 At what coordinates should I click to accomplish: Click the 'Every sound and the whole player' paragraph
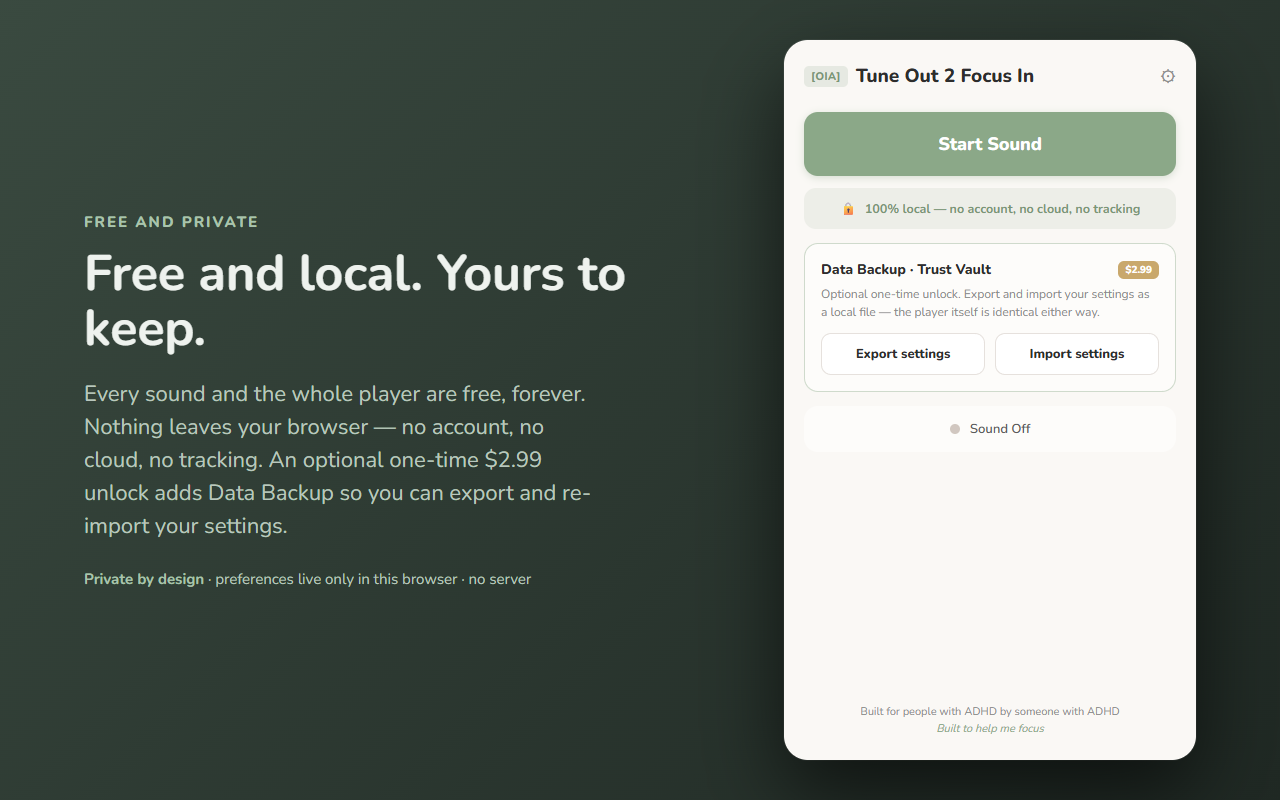coord(338,459)
